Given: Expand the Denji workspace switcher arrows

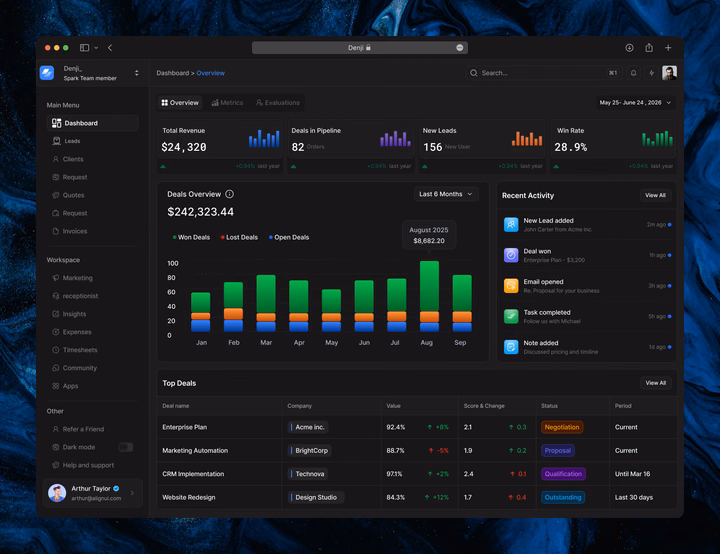Looking at the screenshot, I should (x=136, y=73).
